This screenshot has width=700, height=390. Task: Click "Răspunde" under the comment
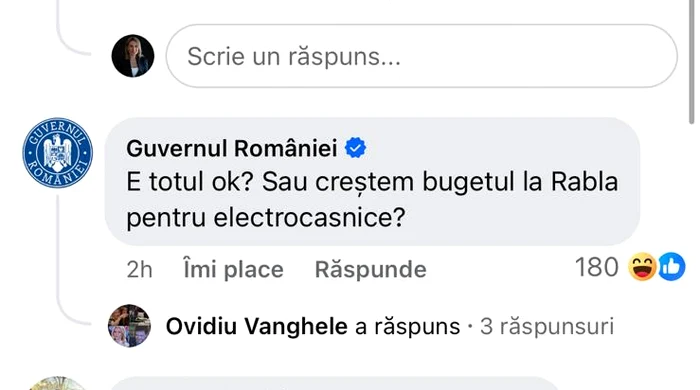coord(371,270)
